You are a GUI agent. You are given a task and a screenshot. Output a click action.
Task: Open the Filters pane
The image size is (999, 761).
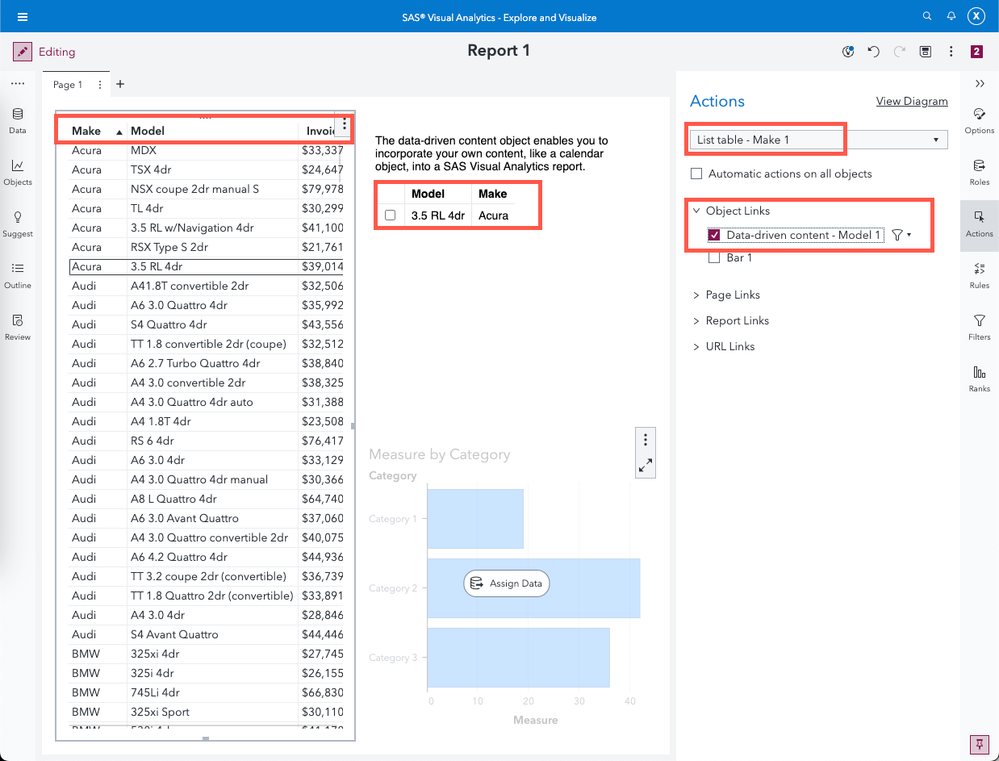click(x=979, y=328)
